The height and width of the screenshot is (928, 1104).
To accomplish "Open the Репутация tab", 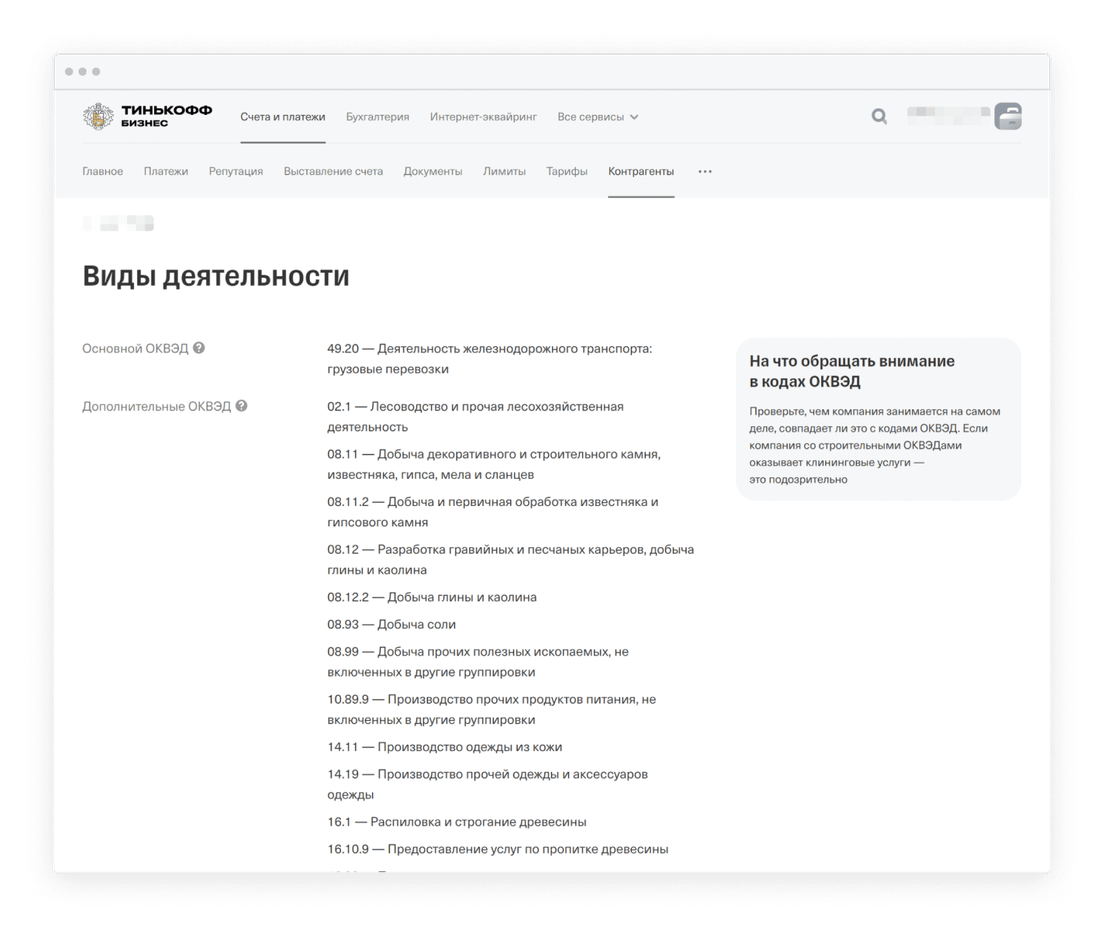I will coord(235,171).
